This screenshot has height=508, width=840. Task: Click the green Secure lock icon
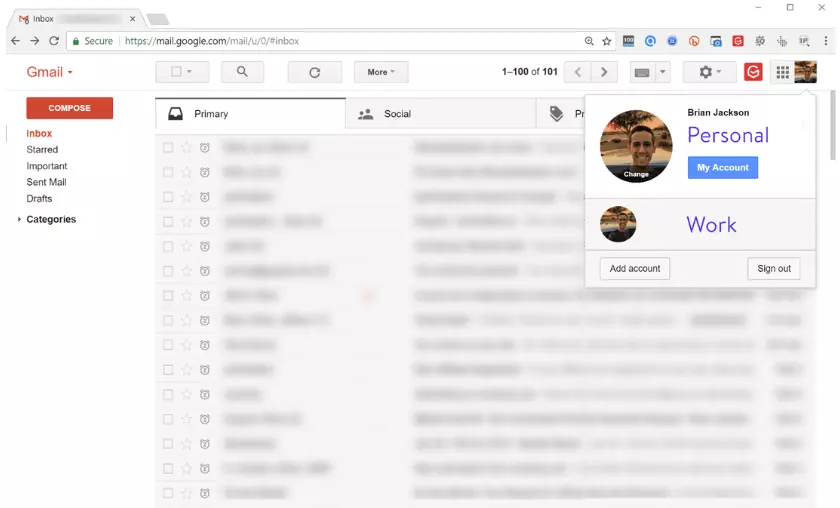click(76, 41)
